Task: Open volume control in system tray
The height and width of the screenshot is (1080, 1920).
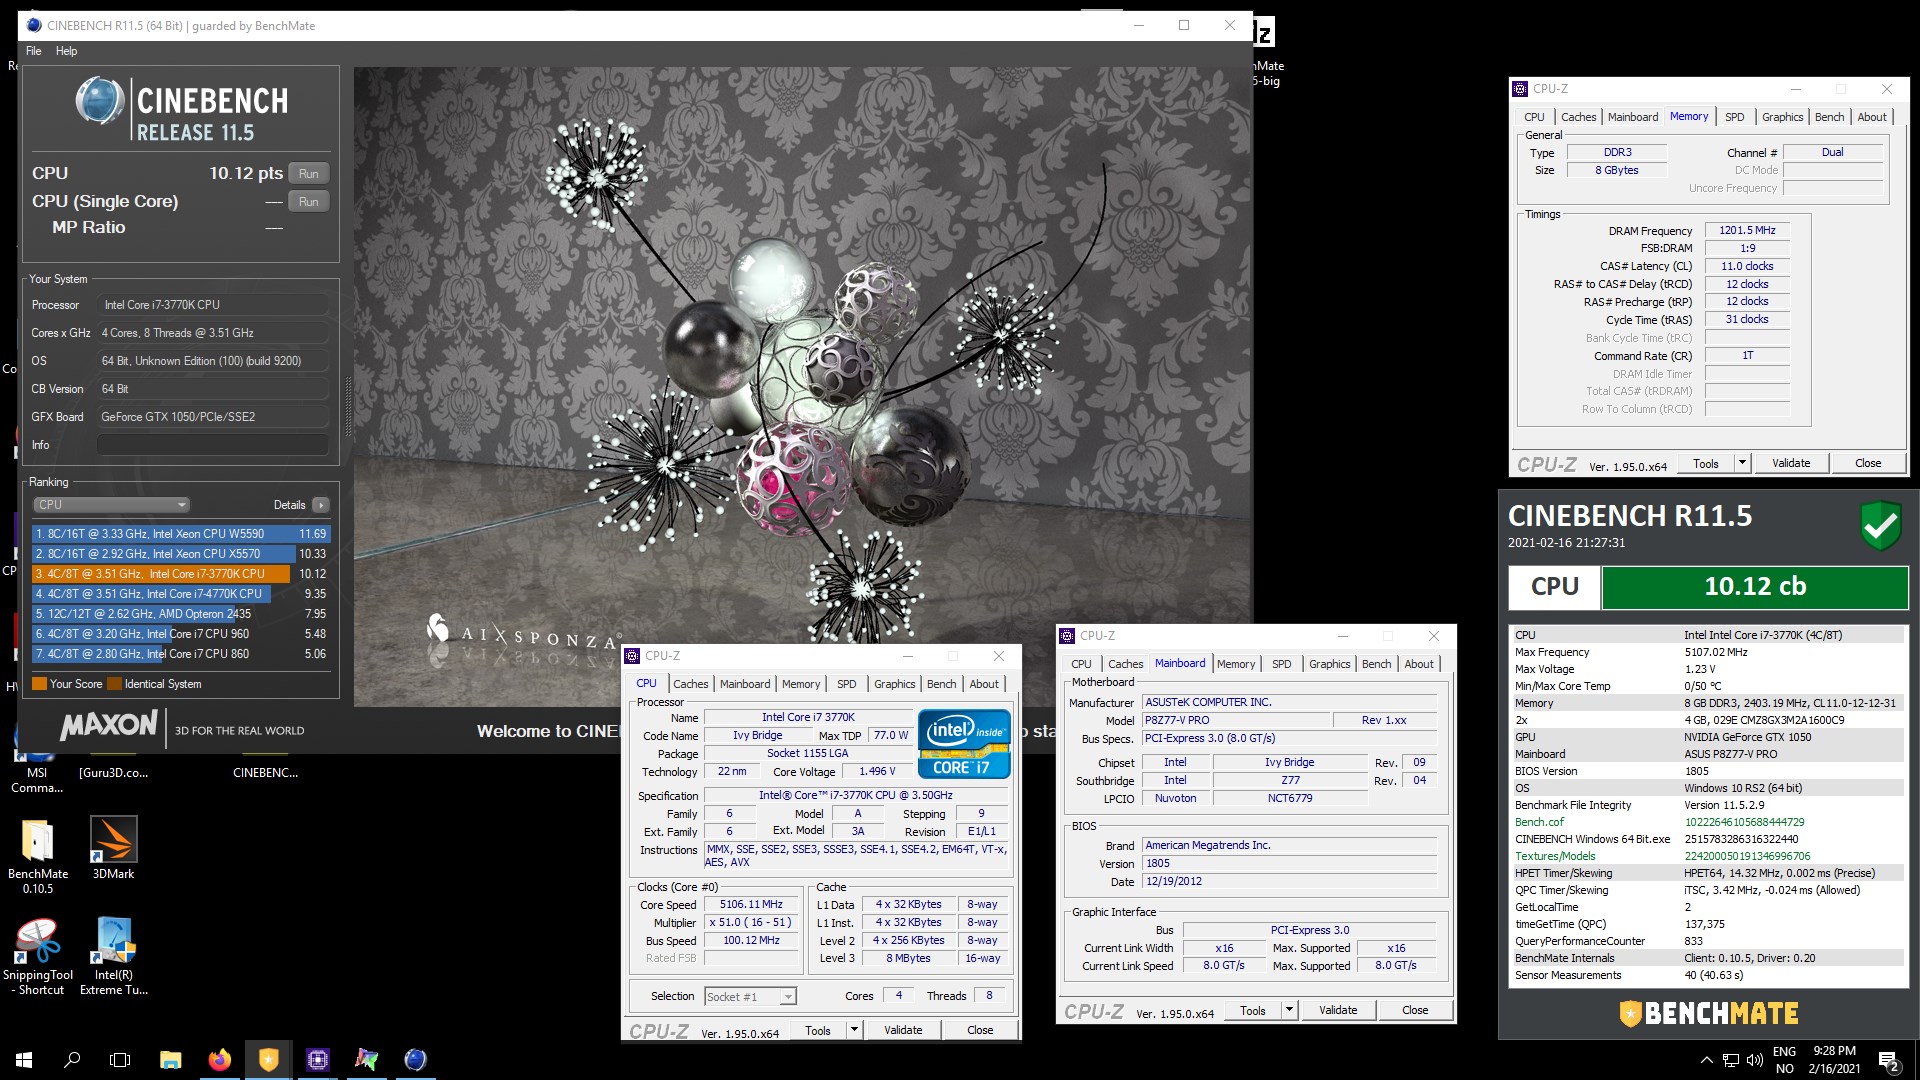Action: [x=1755, y=1060]
